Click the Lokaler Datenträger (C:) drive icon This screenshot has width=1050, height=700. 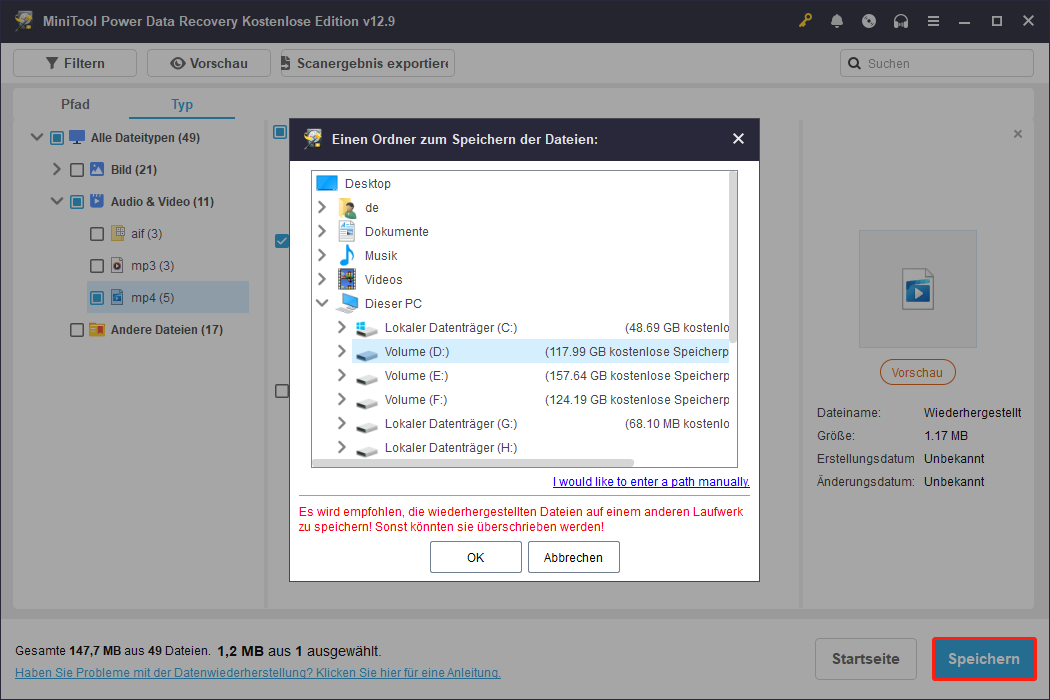(x=366, y=328)
